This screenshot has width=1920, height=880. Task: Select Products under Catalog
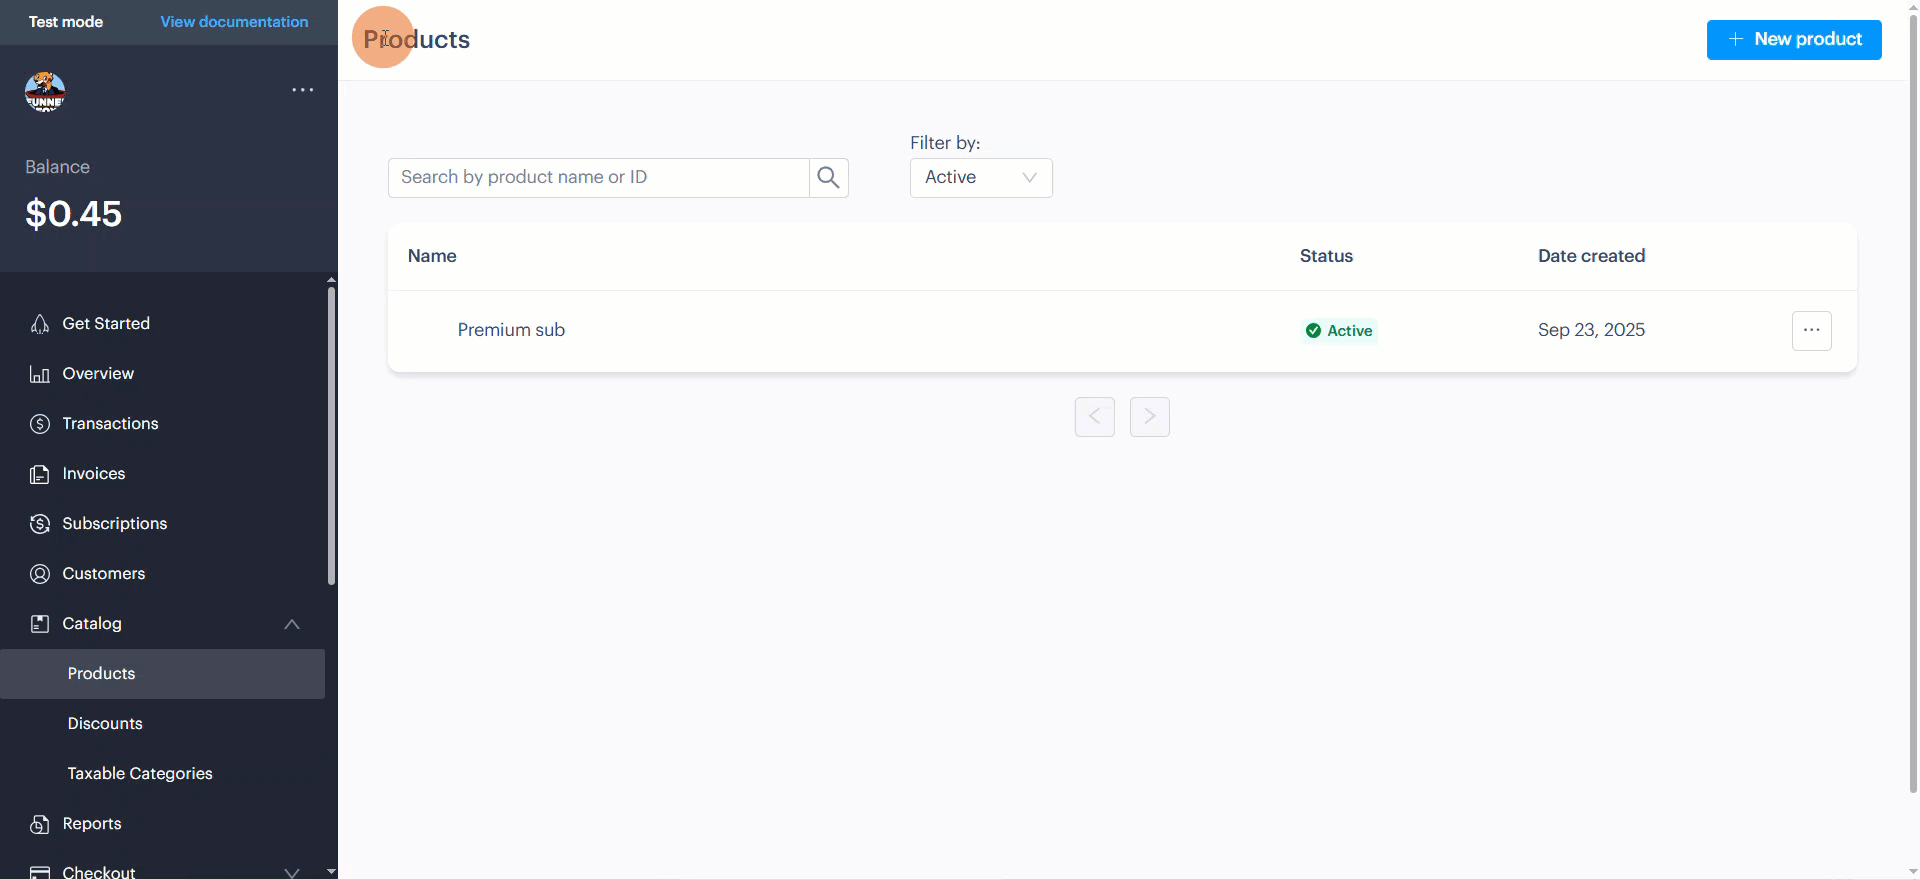click(162, 674)
